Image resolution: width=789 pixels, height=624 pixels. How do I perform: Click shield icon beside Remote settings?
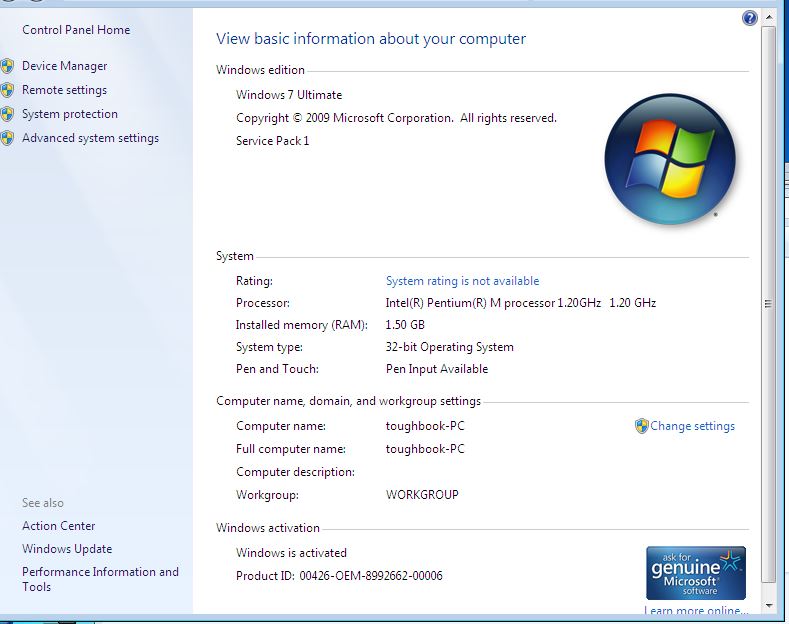coord(7,90)
